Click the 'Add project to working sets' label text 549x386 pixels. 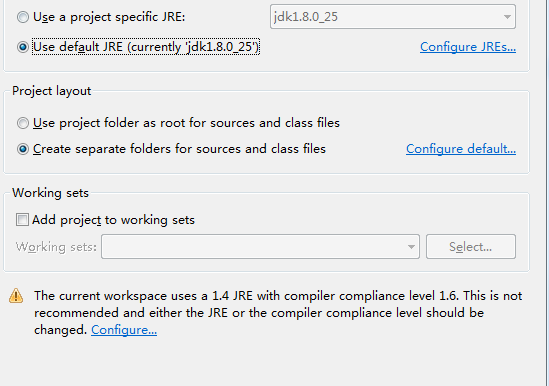[113, 220]
